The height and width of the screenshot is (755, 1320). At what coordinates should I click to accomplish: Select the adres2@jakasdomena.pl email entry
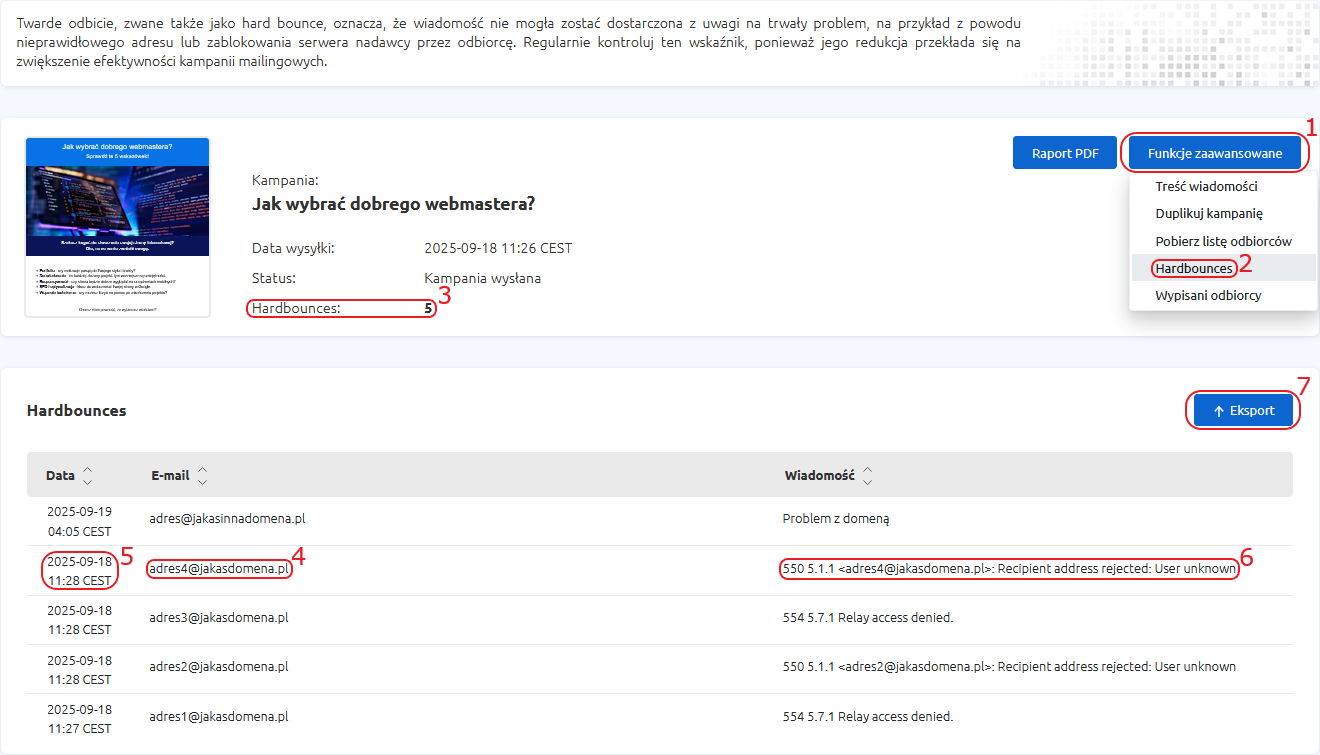coord(219,667)
